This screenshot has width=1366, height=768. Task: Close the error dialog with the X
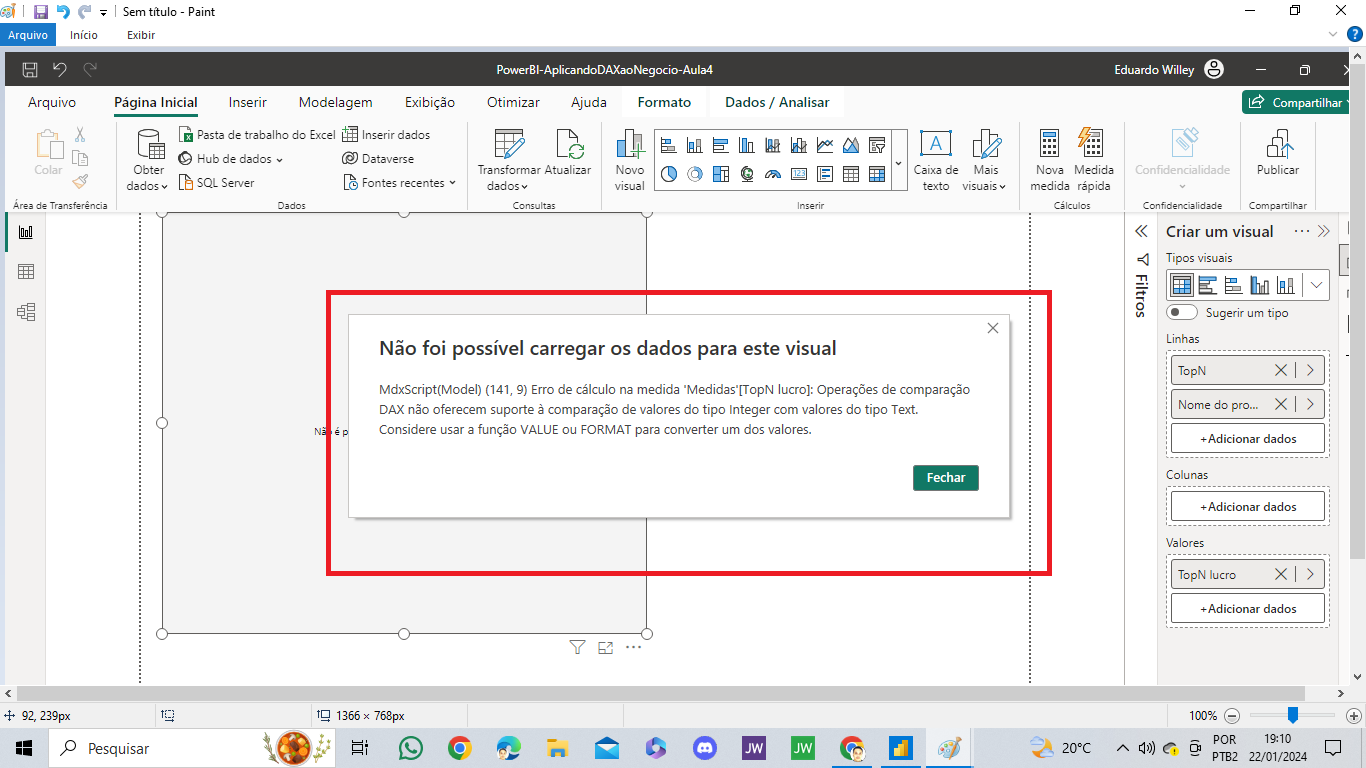point(993,328)
